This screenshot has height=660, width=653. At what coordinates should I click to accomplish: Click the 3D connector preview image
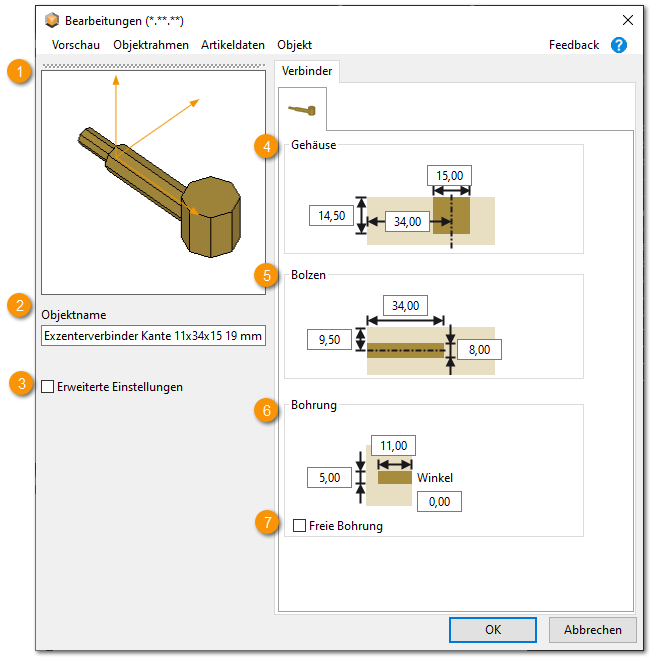(x=153, y=182)
